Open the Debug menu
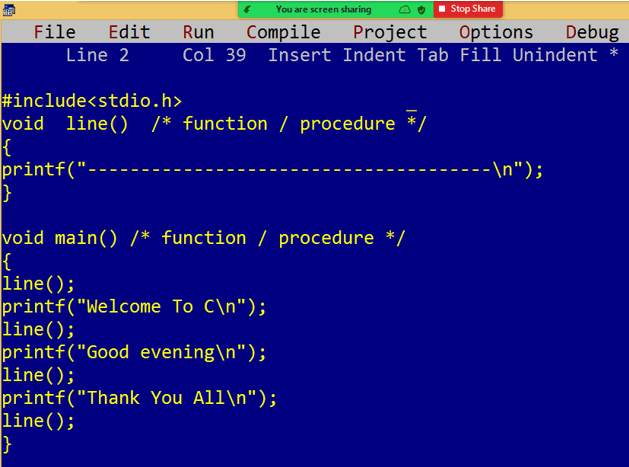 point(592,32)
